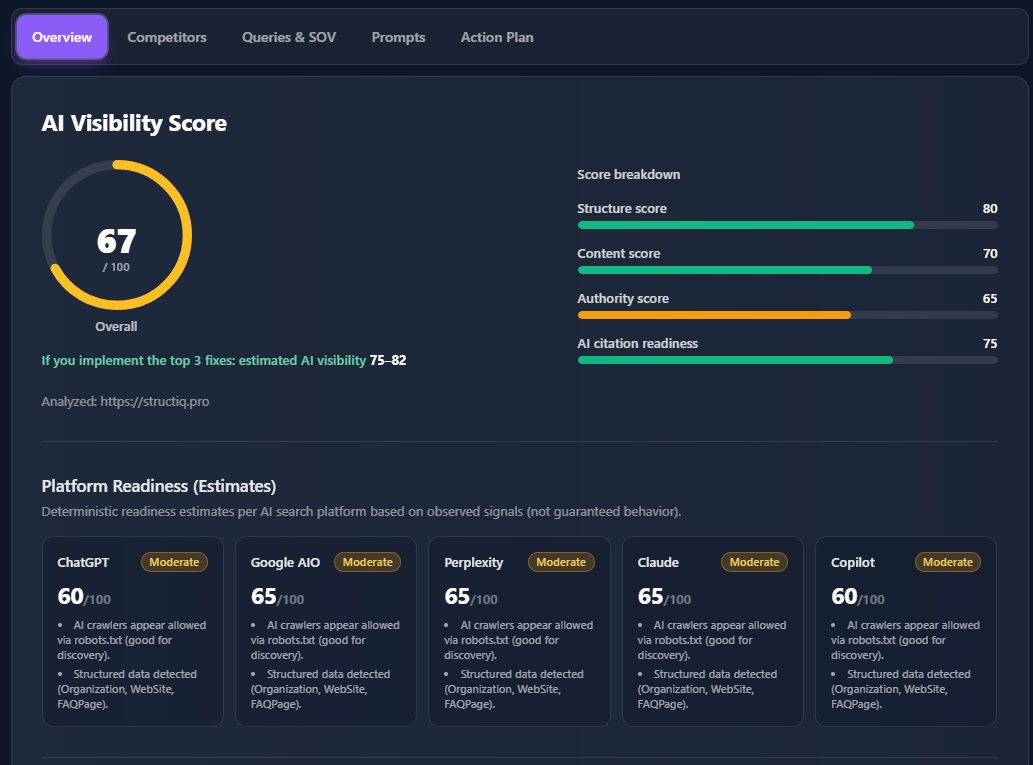Click the Perplexity card title
1033x765 pixels.
click(x=474, y=563)
